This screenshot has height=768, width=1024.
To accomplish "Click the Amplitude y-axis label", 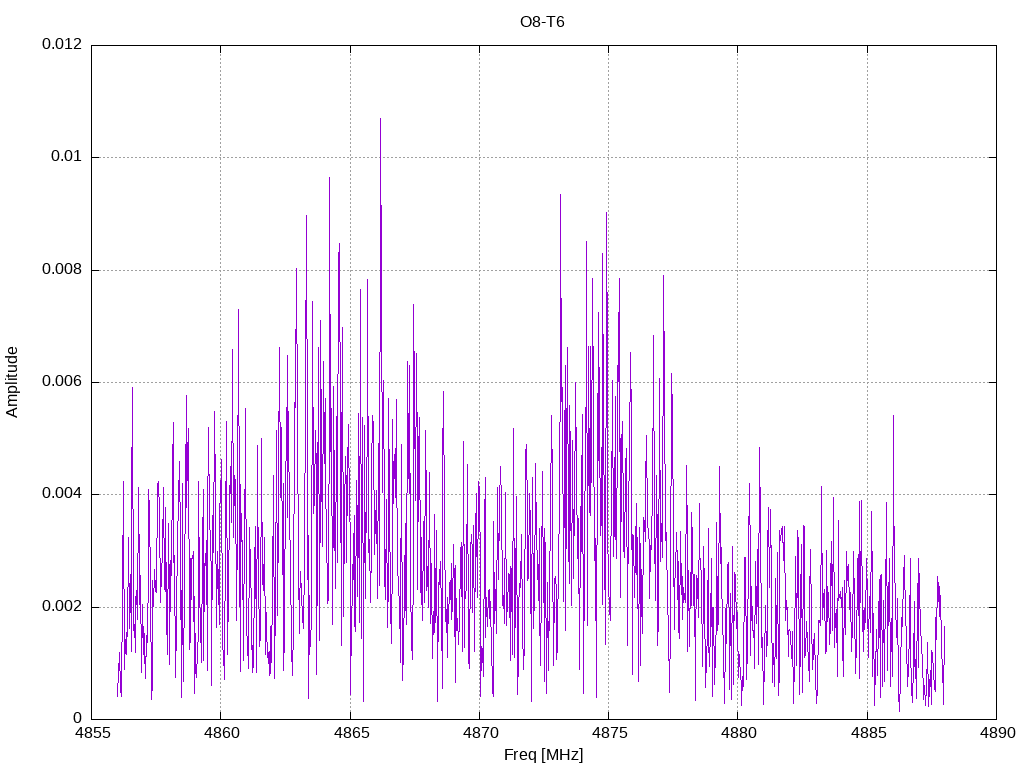I will tap(12, 382).
